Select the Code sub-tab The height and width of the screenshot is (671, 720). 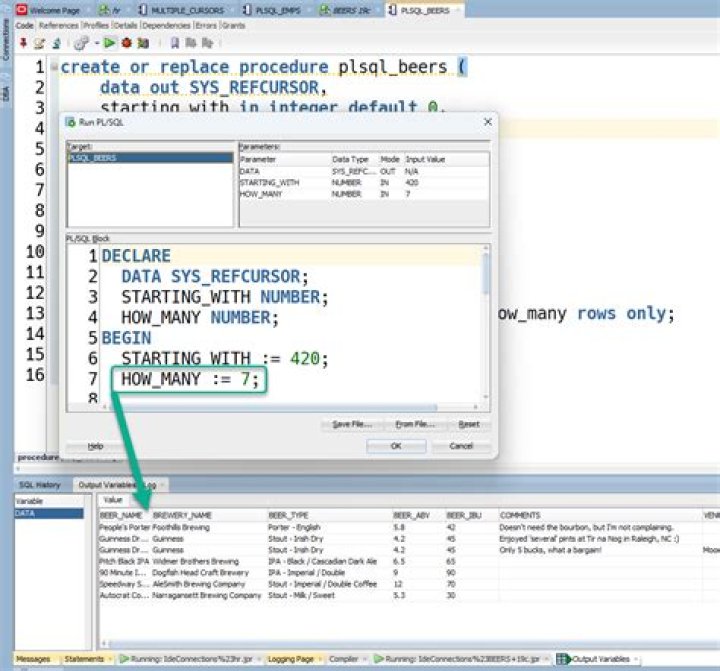click(x=24, y=26)
